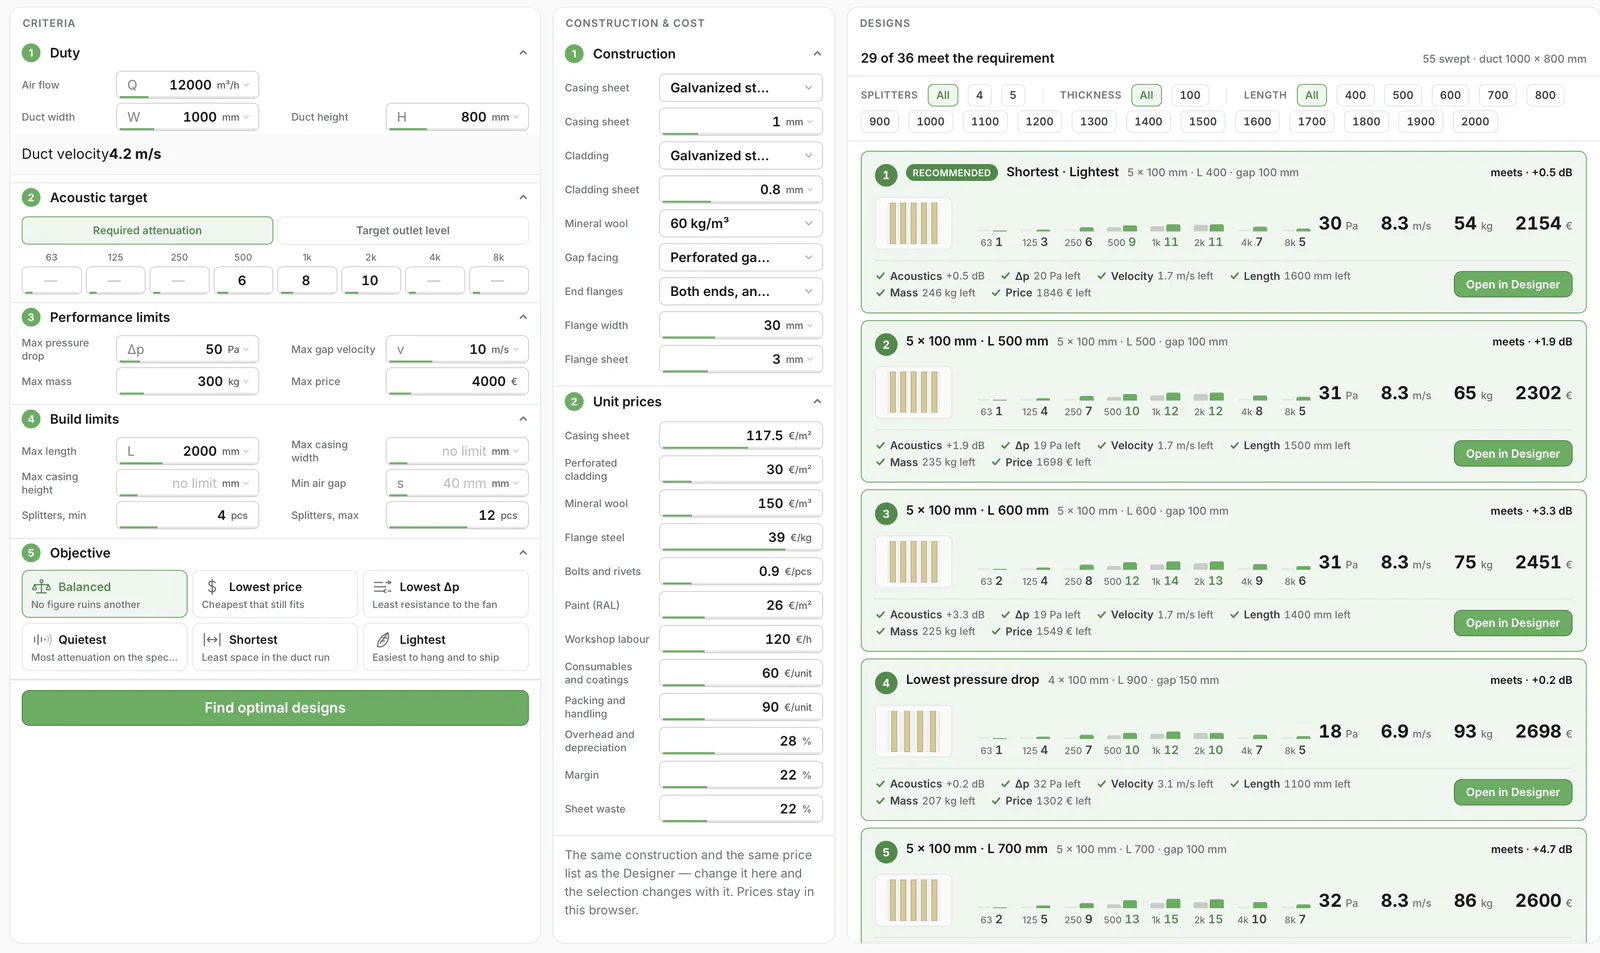Click step 1 badge beside Duty

coord(31,53)
